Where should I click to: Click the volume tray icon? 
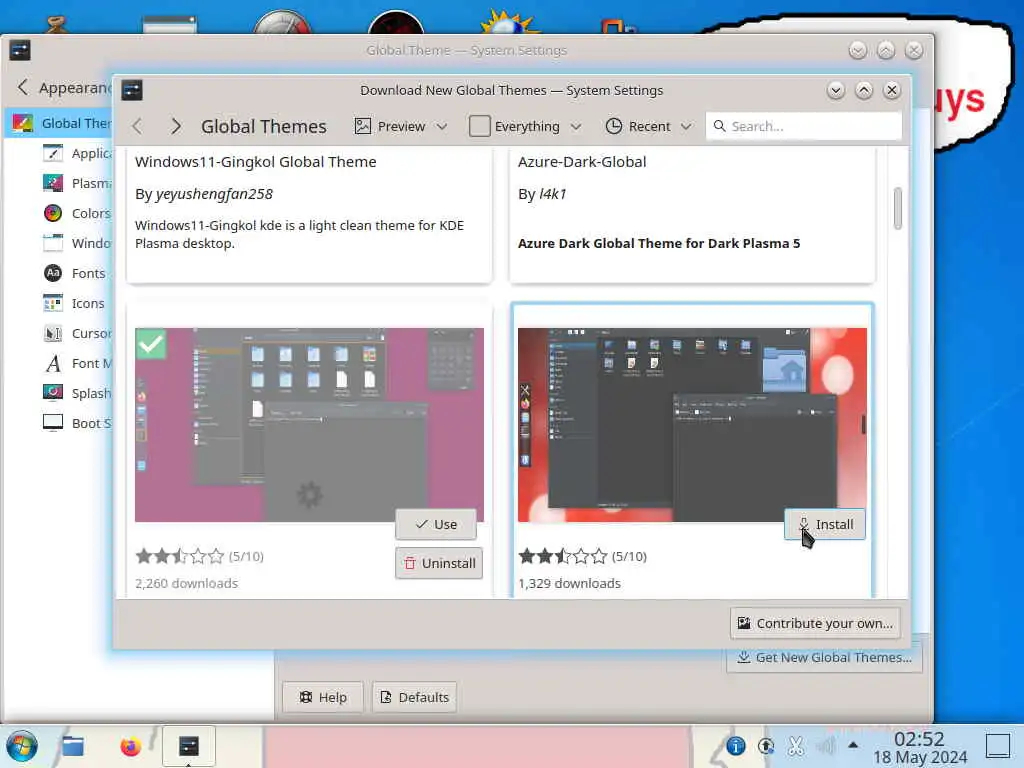[825, 746]
